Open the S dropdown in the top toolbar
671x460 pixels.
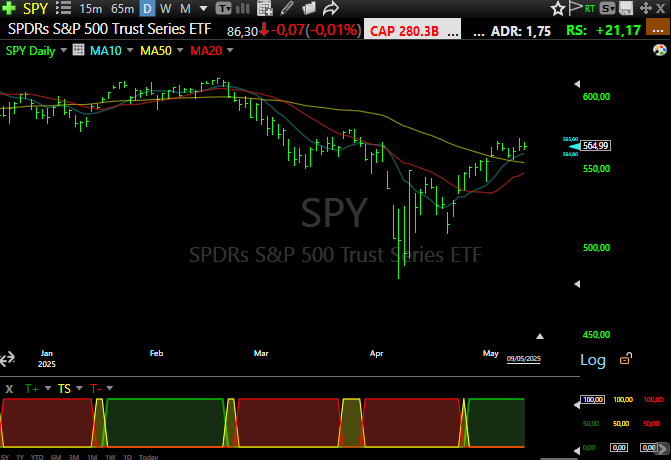click(x=607, y=8)
